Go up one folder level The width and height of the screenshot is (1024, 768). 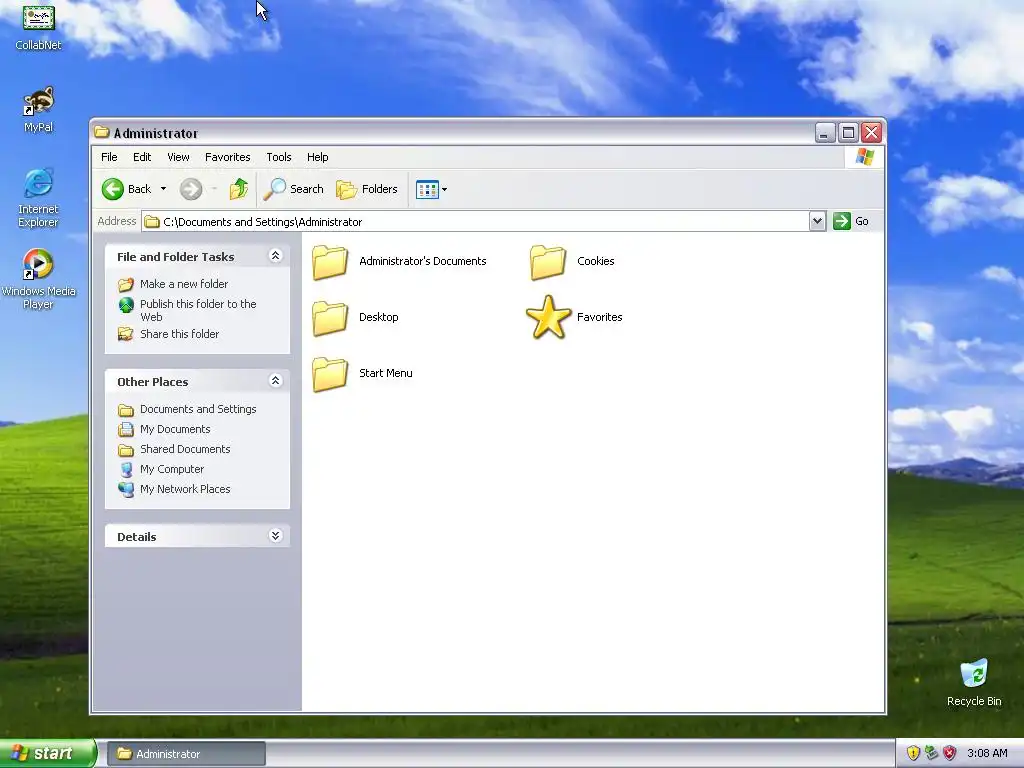[238, 189]
